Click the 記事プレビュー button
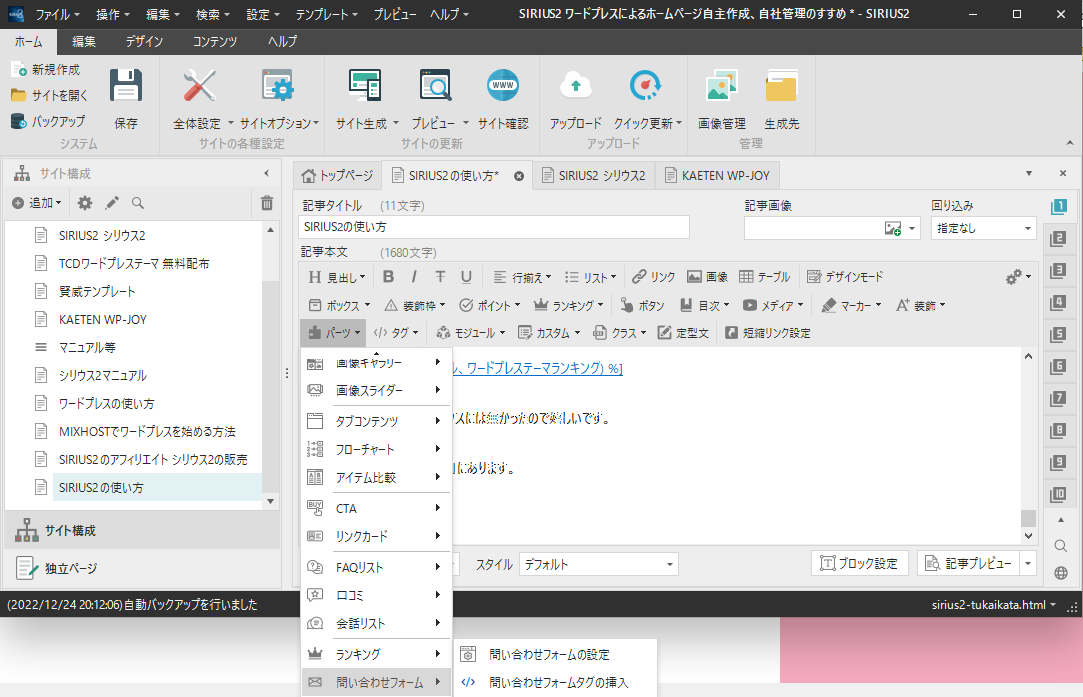This screenshot has height=697, width=1083. (969, 564)
